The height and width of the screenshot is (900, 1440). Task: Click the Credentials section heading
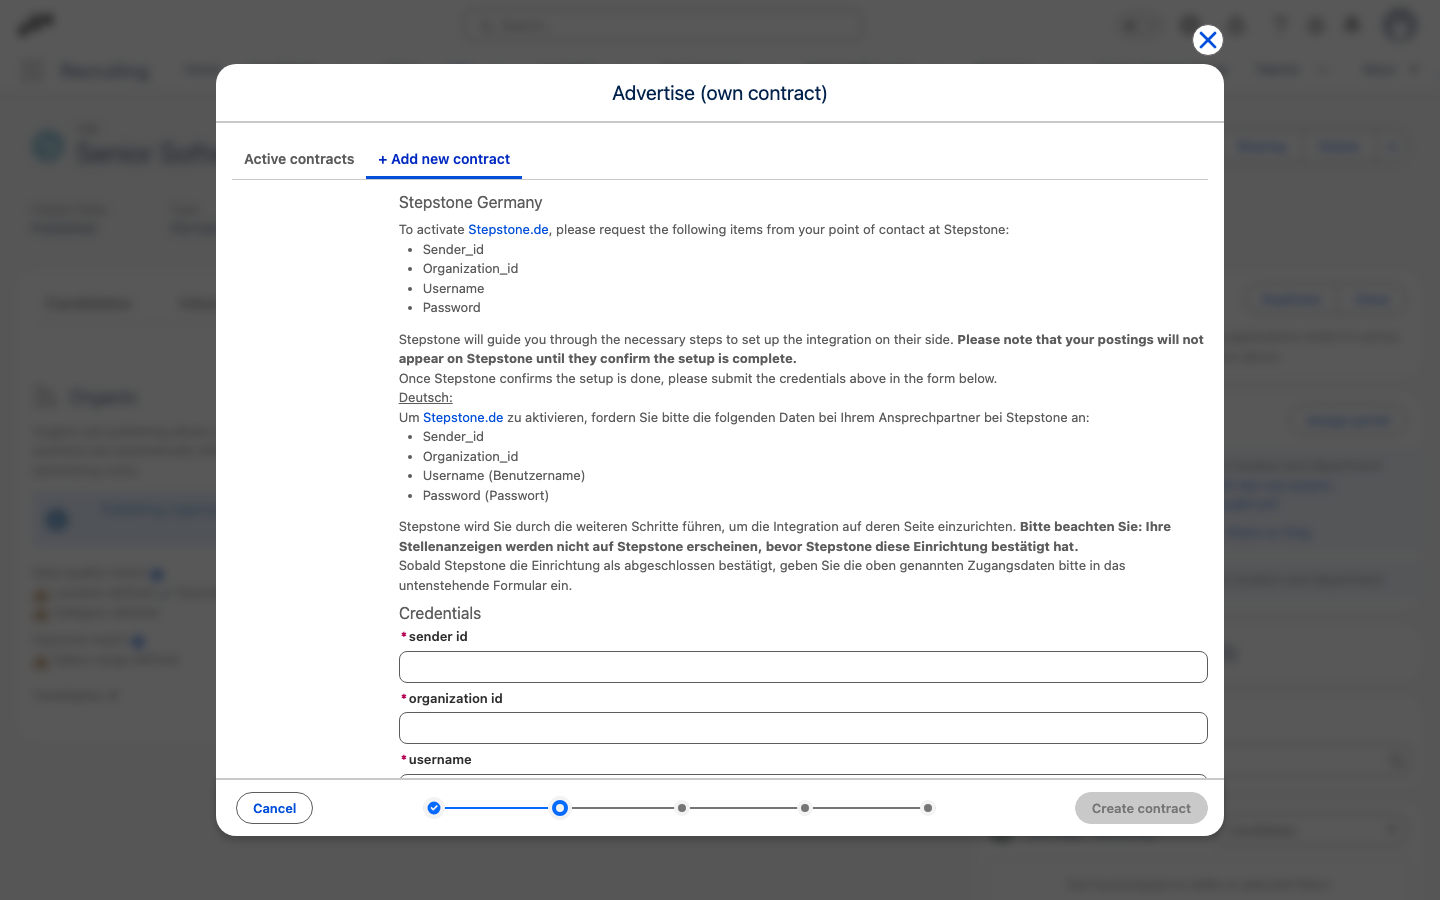coord(440,613)
